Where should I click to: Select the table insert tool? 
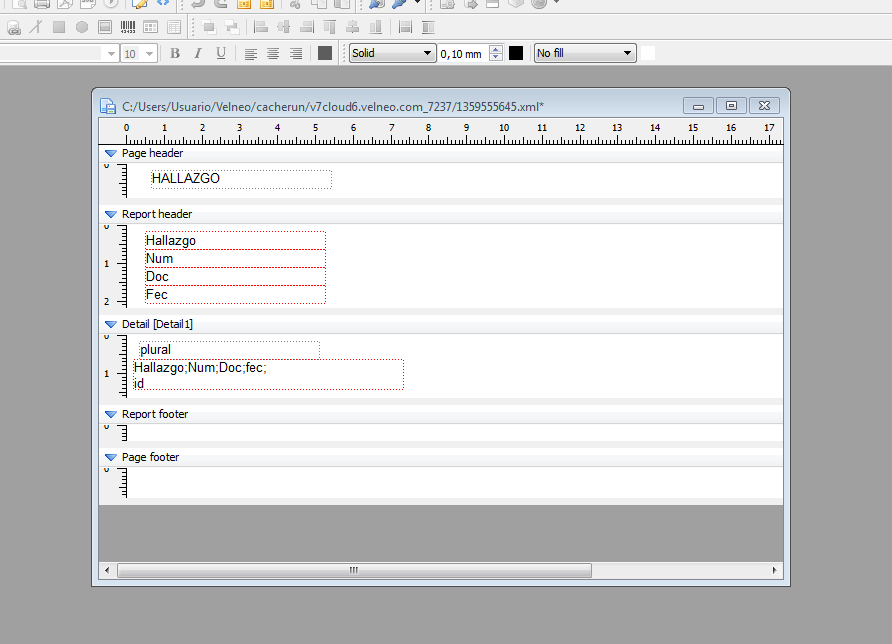174,27
